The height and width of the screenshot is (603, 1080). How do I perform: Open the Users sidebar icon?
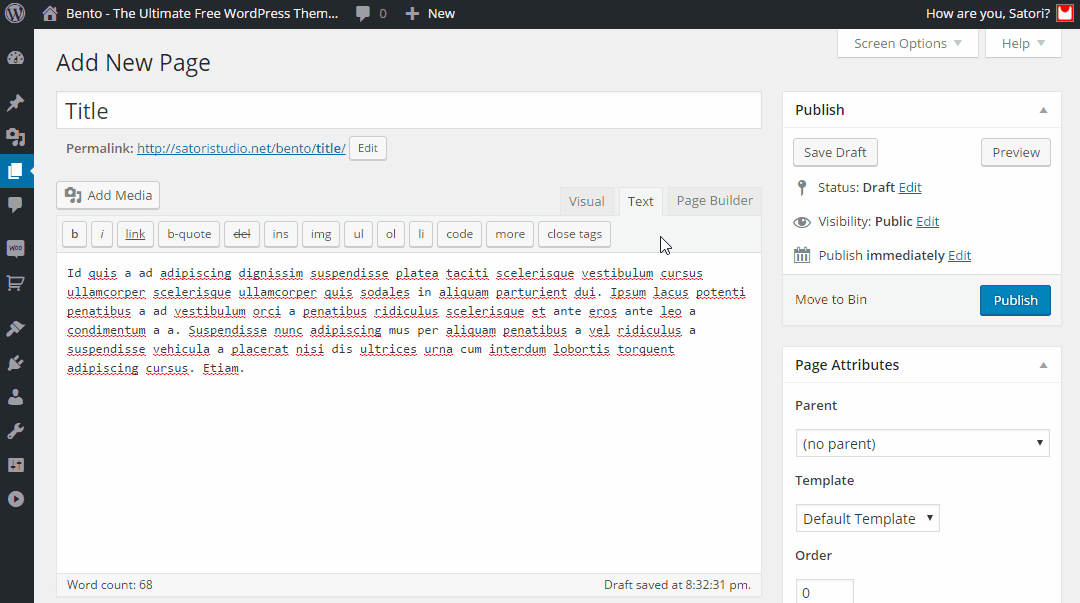click(15, 397)
